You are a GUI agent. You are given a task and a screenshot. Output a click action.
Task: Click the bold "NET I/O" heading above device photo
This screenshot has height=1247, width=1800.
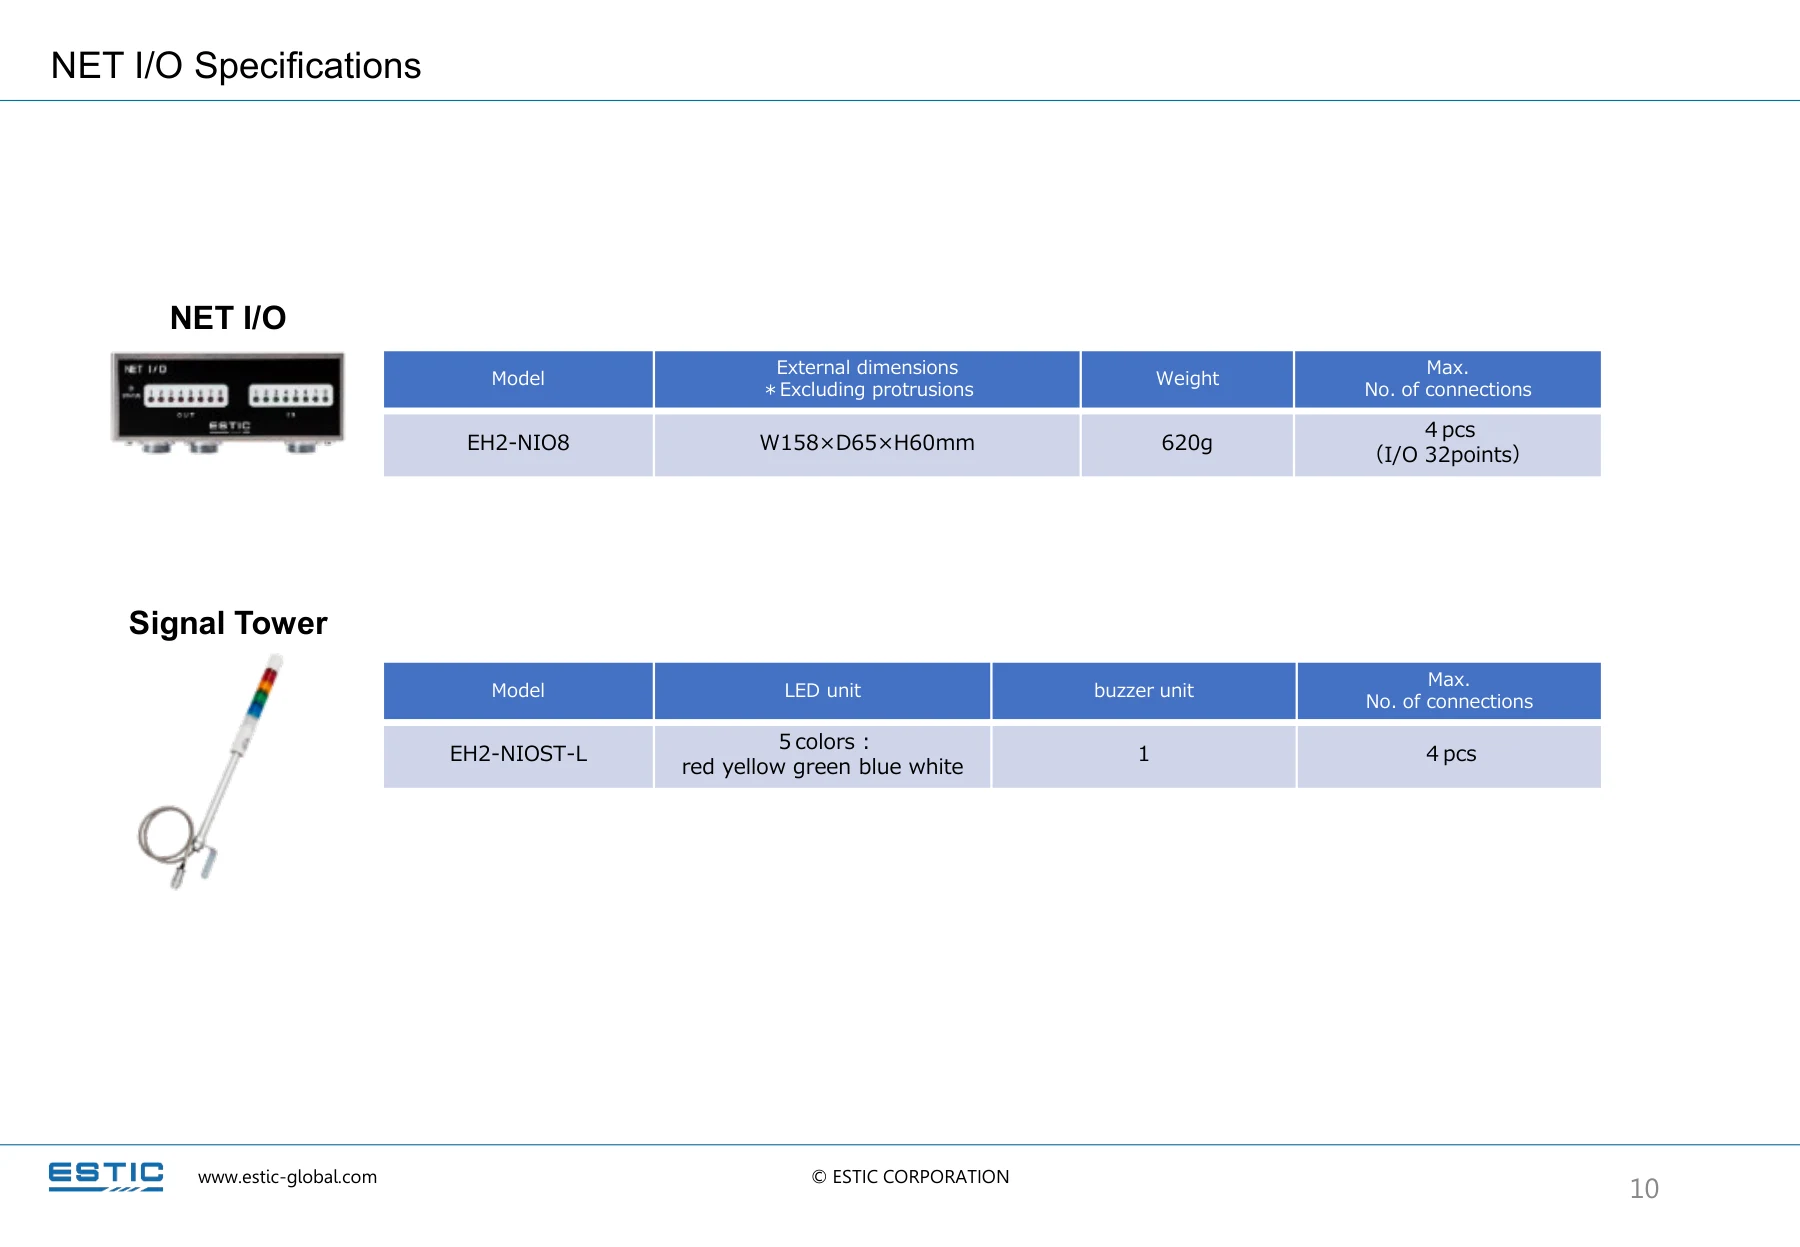[x=228, y=318]
